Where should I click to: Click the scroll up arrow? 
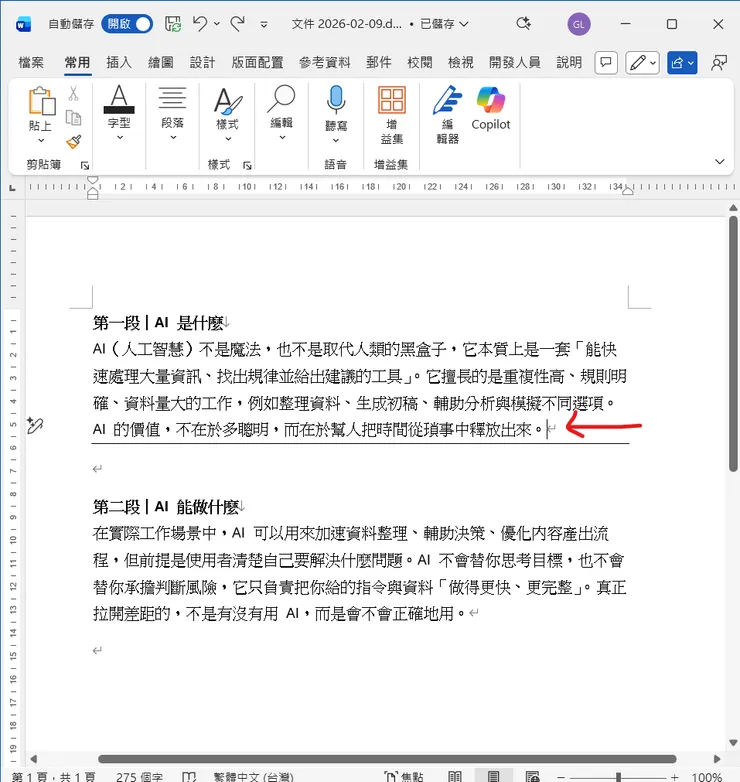(x=733, y=207)
